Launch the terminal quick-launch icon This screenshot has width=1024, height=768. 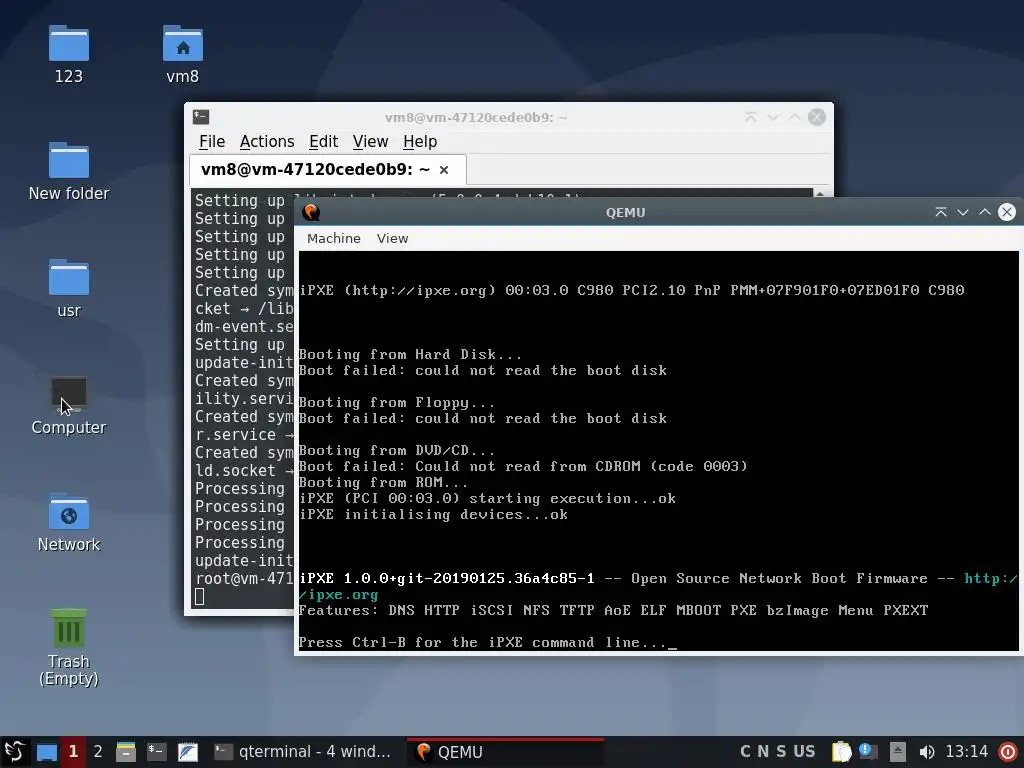(x=157, y=752)
